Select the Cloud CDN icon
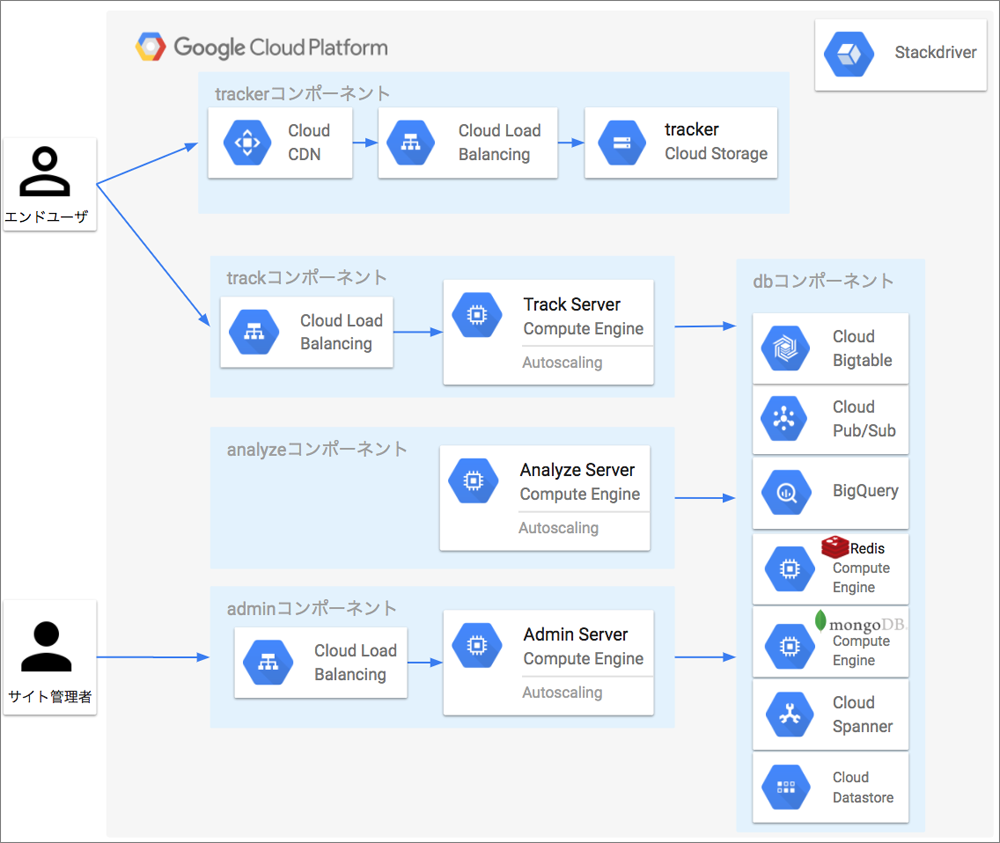This screenshot has height=843, width=1000. click(247, 142)
